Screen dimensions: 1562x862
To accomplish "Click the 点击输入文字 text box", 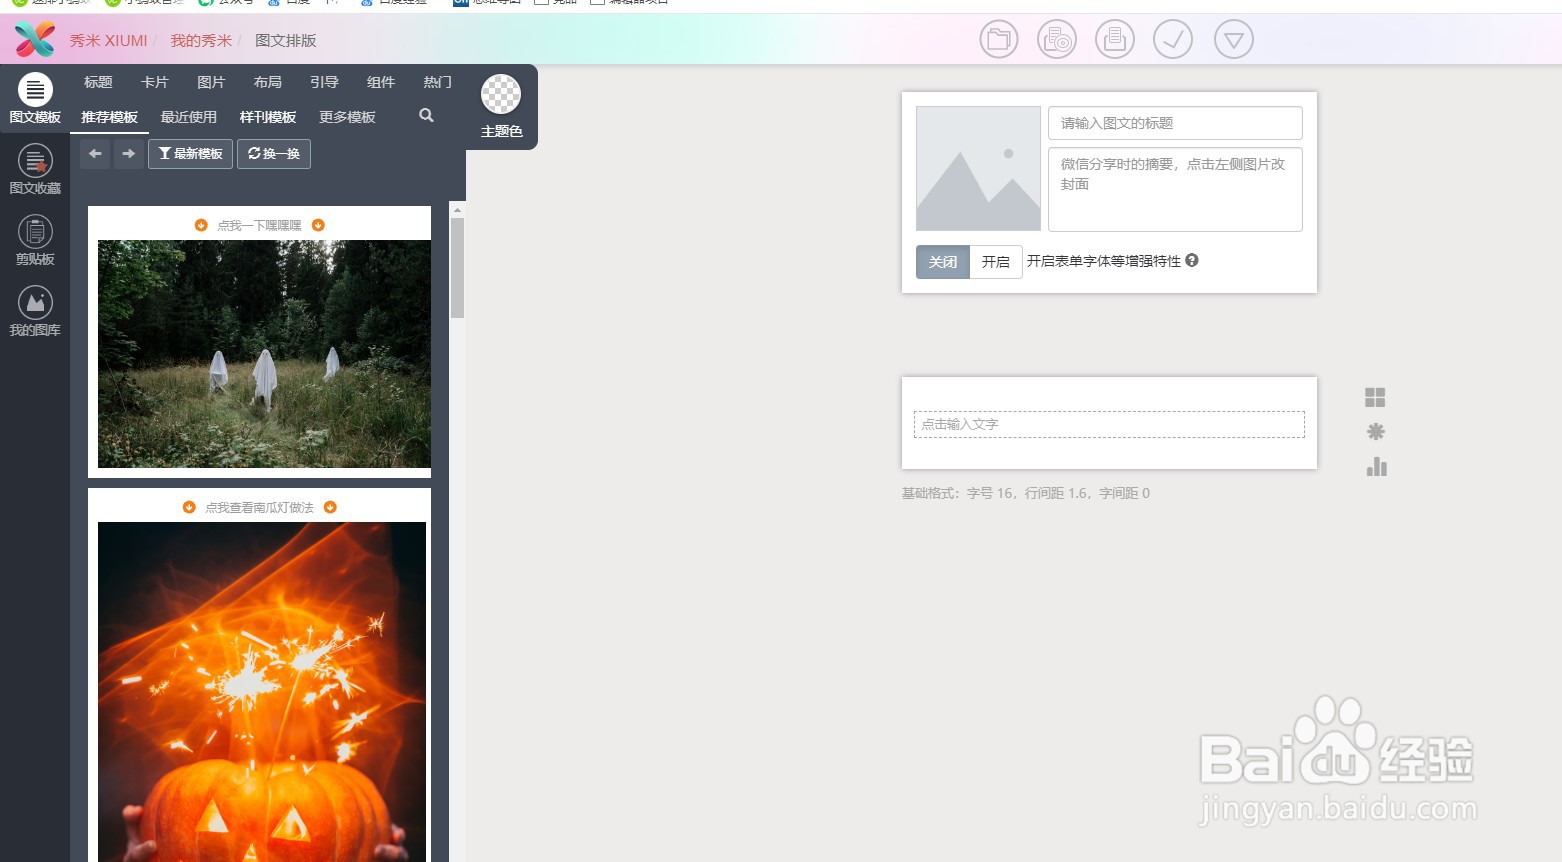I will pos(1109,424).
